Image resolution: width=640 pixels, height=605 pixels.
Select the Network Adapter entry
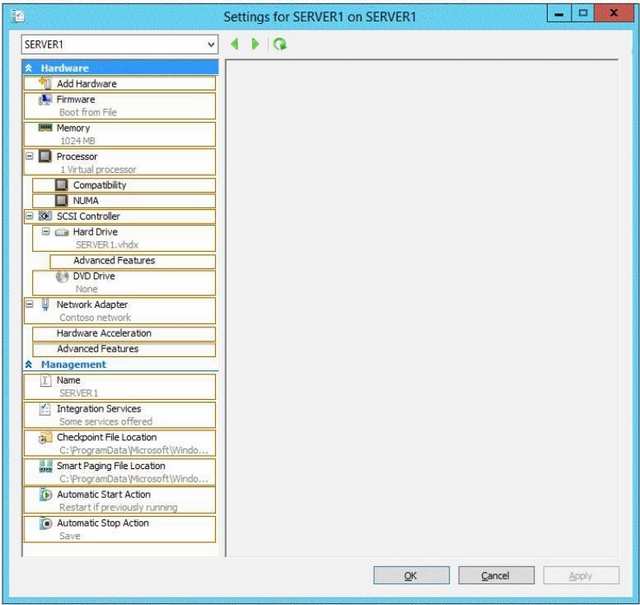point(120,311)
